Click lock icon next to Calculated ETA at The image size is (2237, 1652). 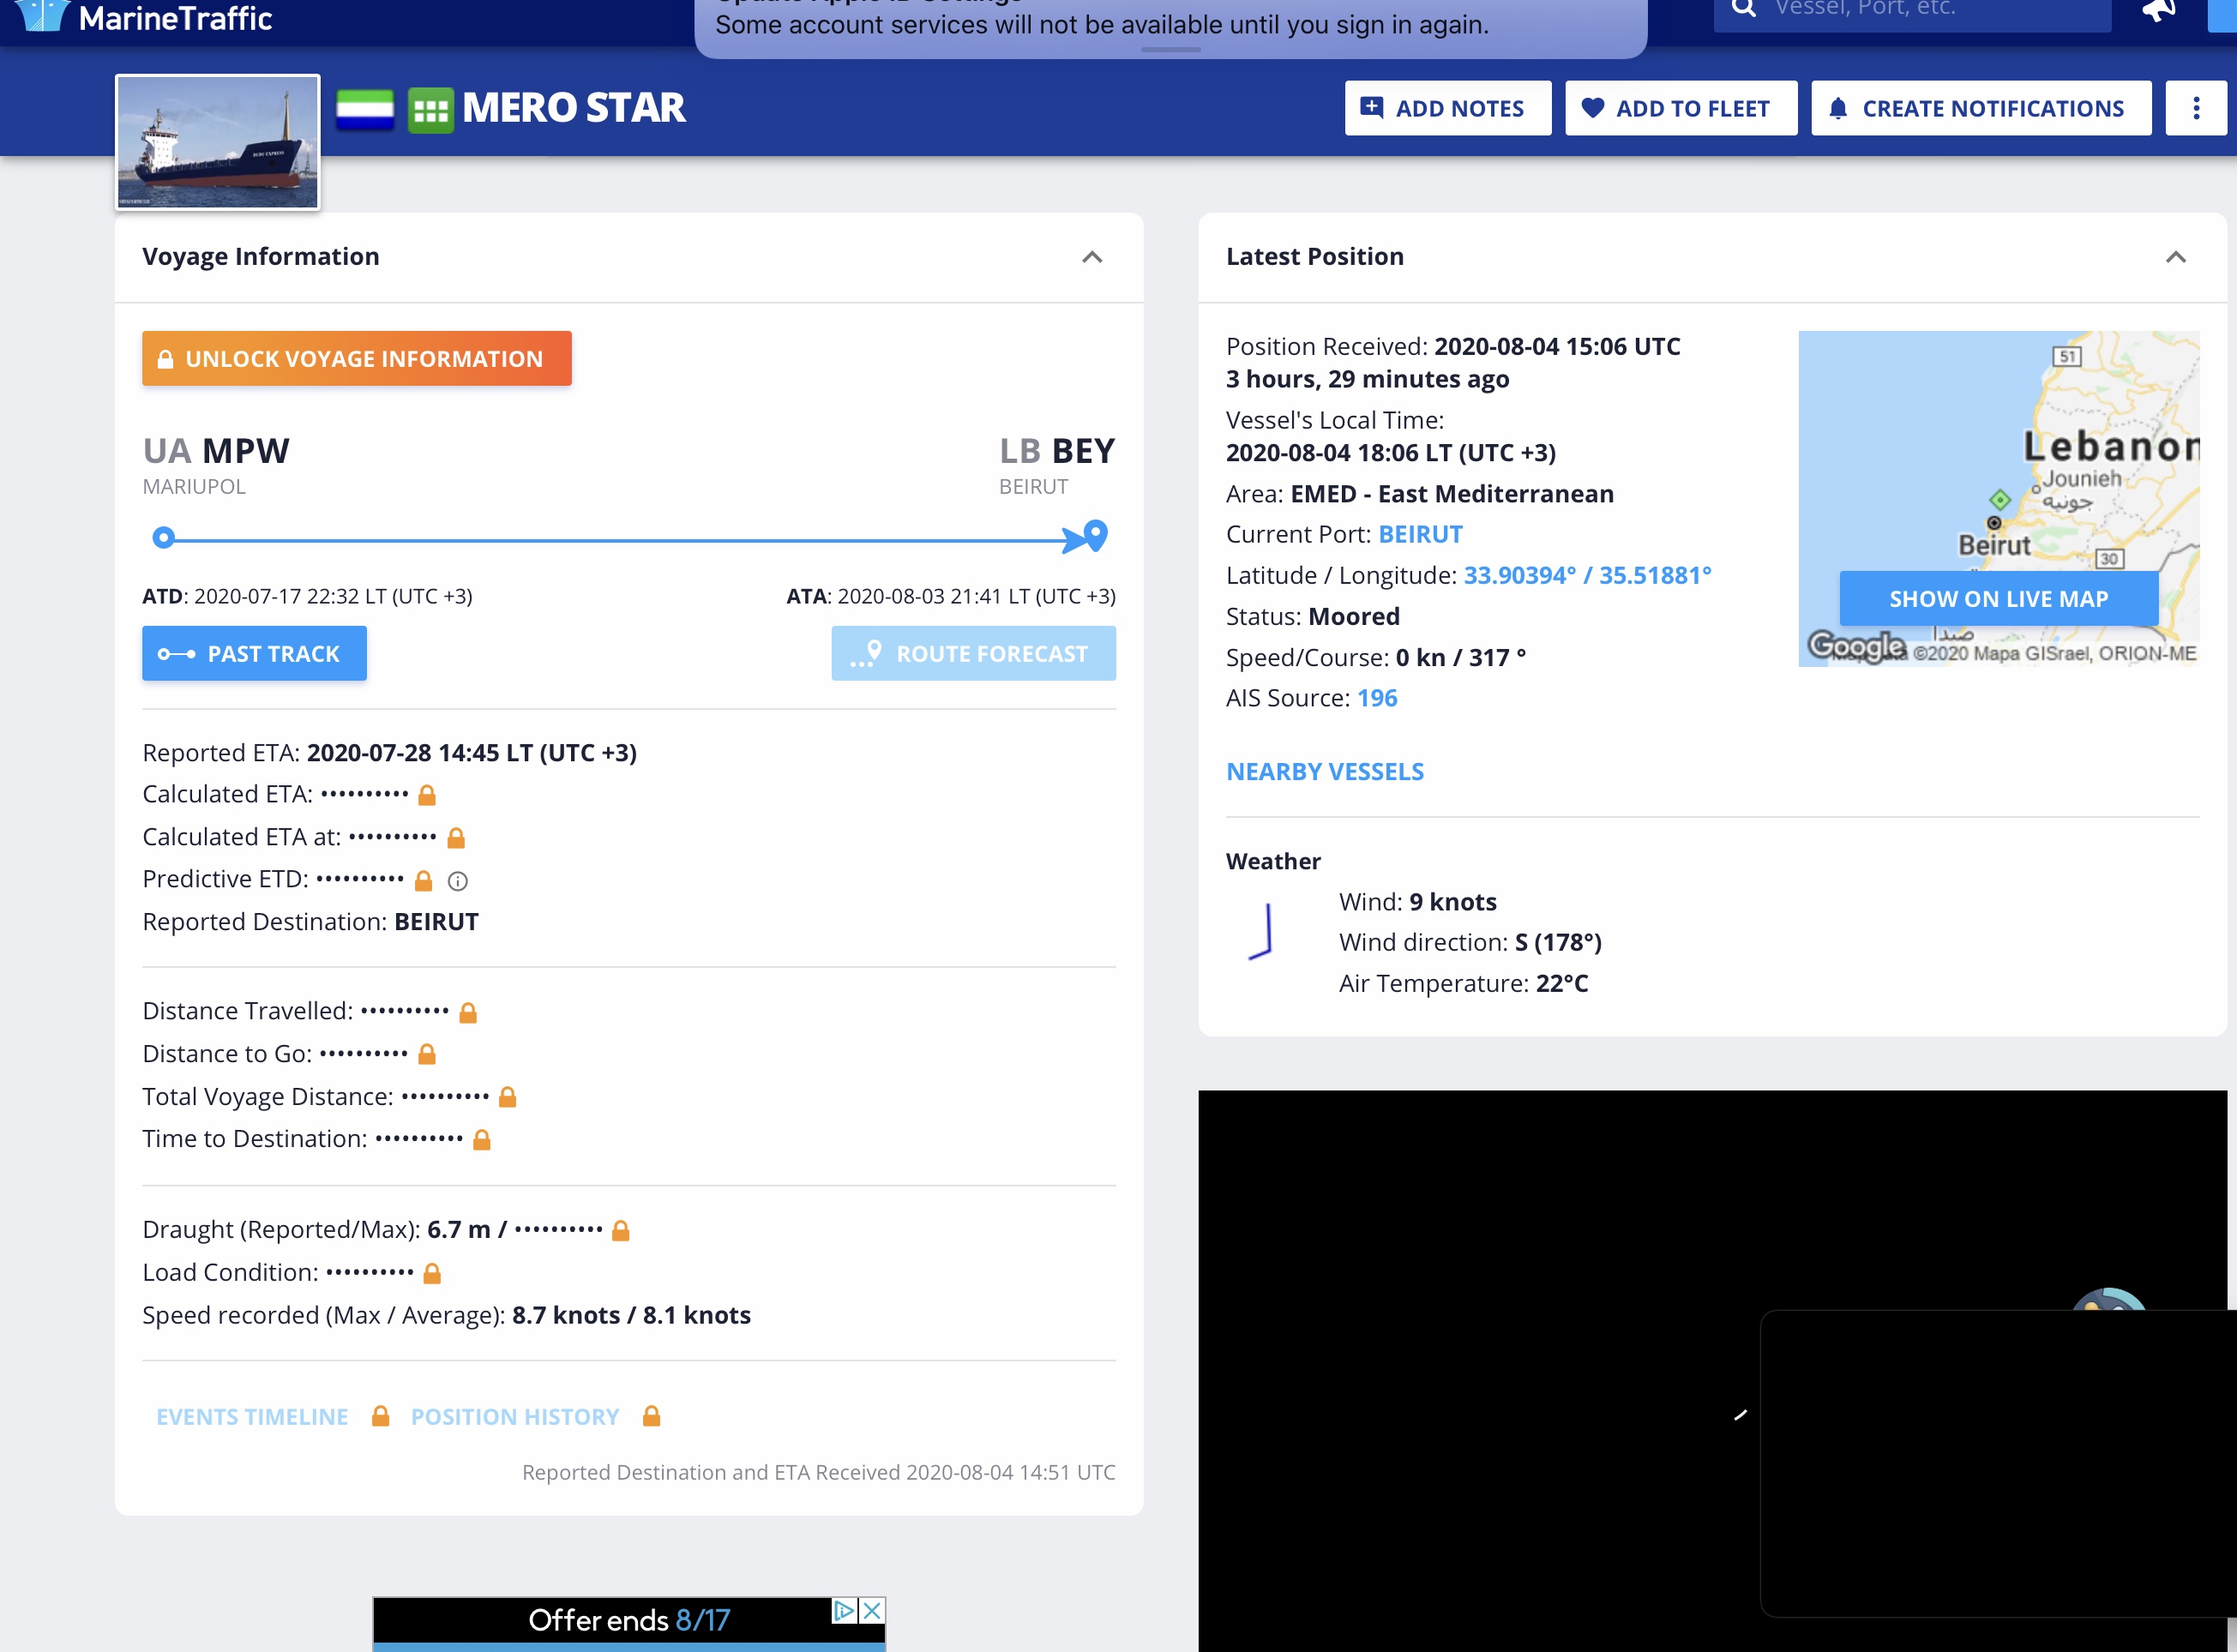click(456, 838)
